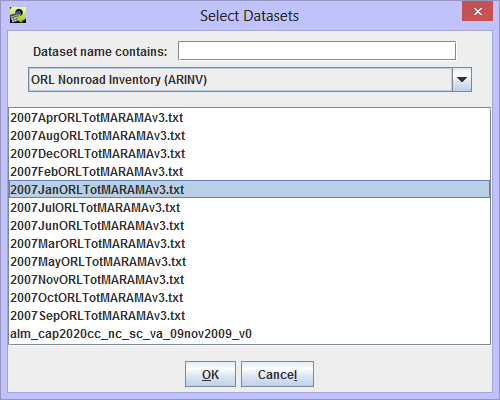Confirm selection with OK button
Viewport: 500px width, 400px height.
click(210, 374)
